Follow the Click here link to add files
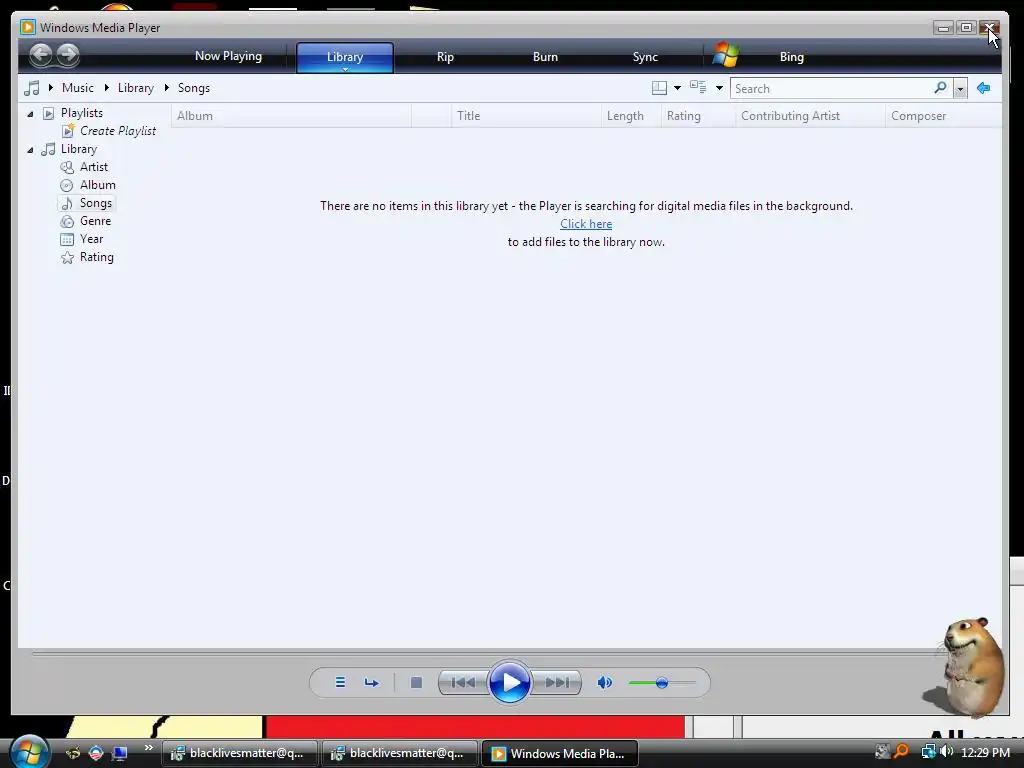The height and width of the screenshot is (768, 1024). [586, 224]
